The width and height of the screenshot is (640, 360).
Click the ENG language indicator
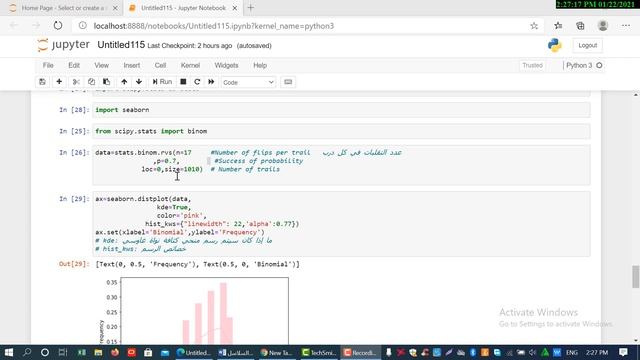(572, 352)
